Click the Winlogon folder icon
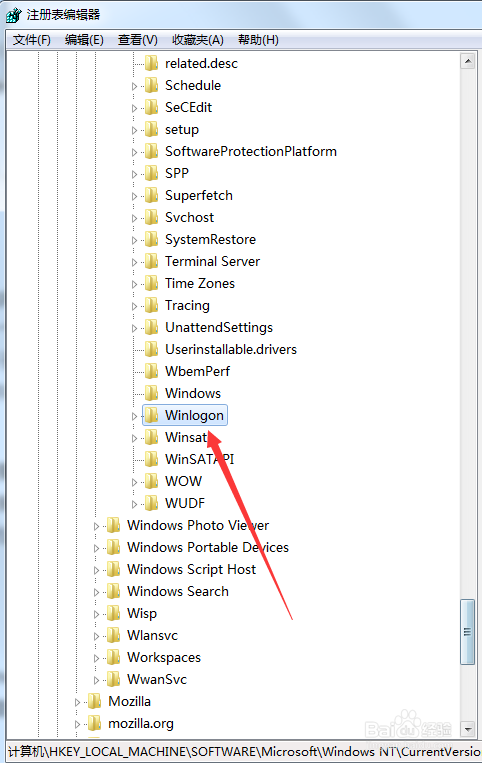 152,415
